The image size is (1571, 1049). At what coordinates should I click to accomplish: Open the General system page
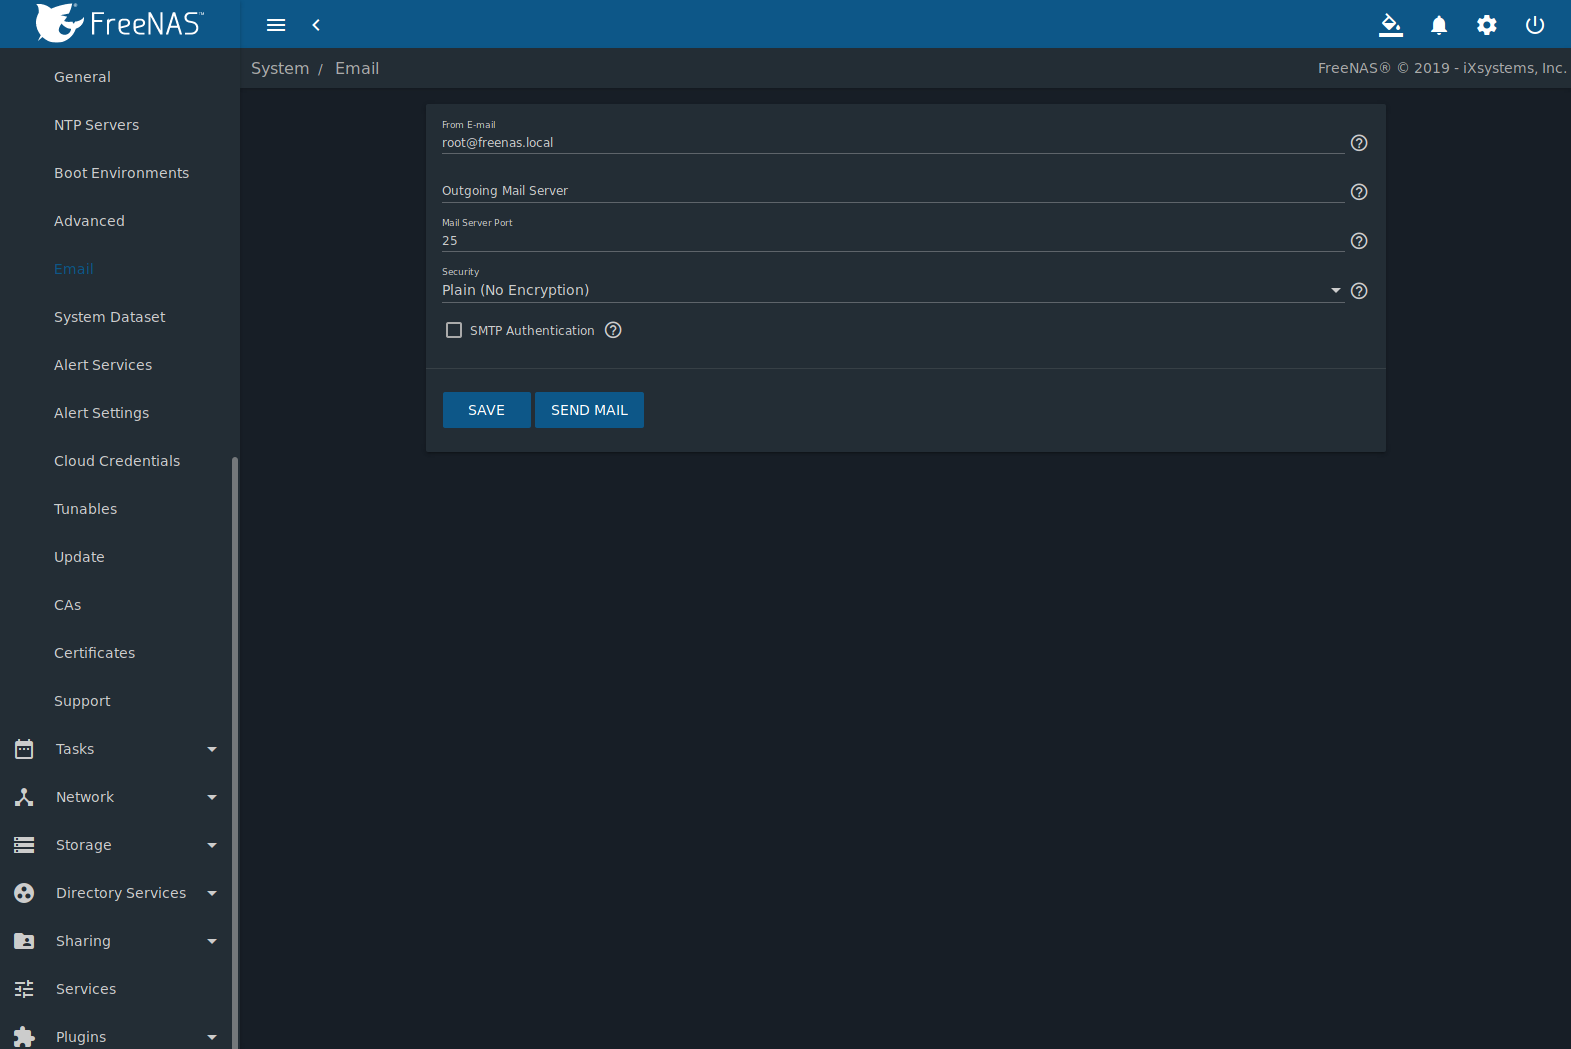82,77
